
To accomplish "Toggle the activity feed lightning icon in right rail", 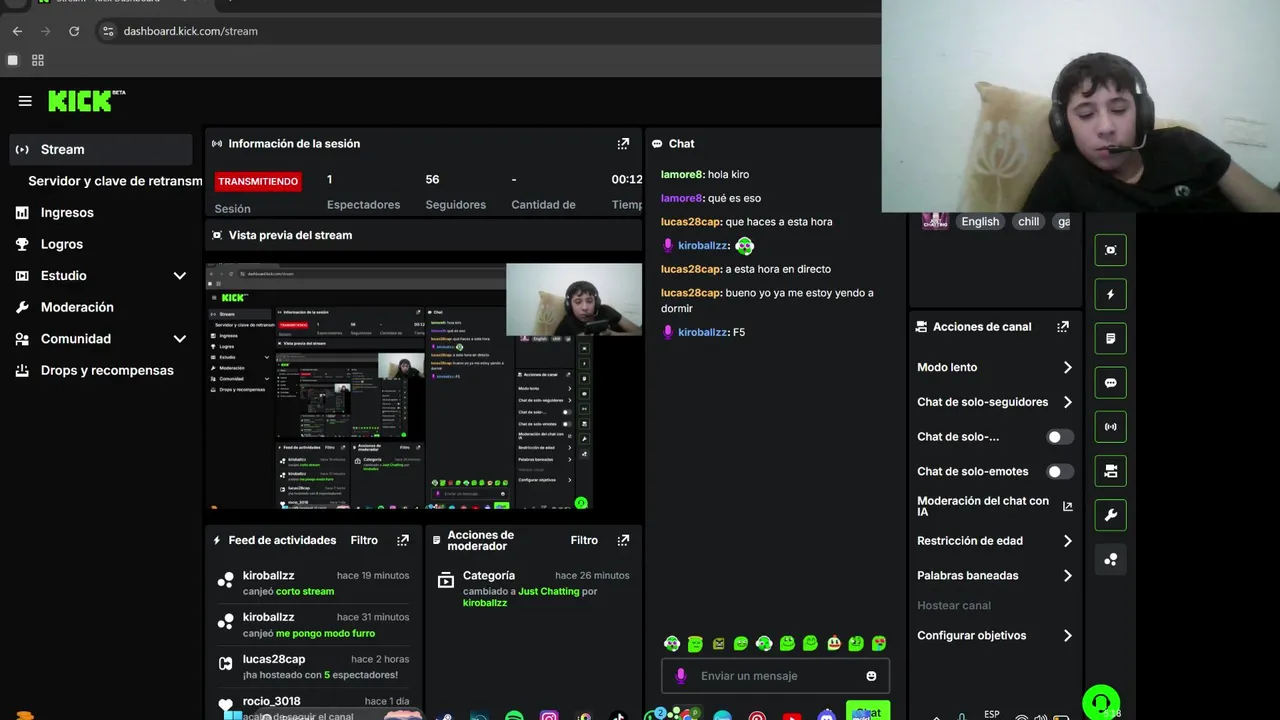I will tap(1110, 294).
